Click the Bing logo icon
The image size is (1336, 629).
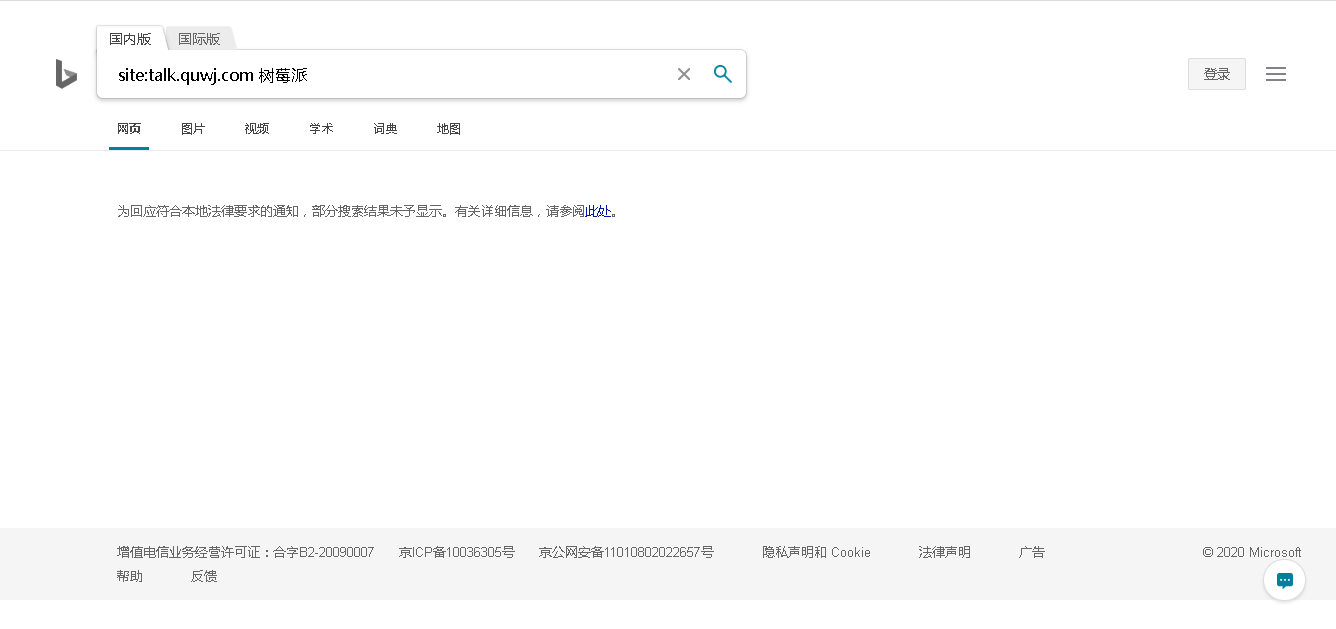pyautogui.click(x=66, y=74)
